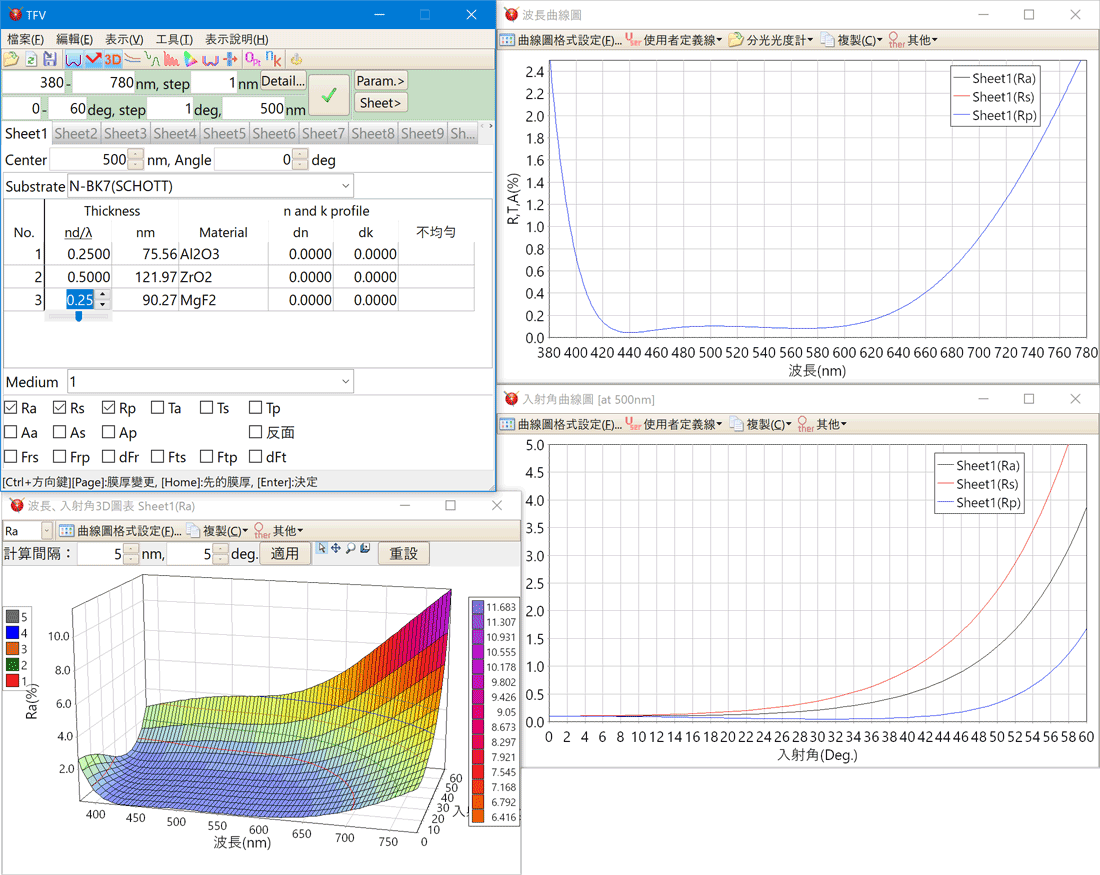The width and height of the screenshot is (1100, 875).
Task: Click the open file folder icon
Action: [x=11, y=60]
